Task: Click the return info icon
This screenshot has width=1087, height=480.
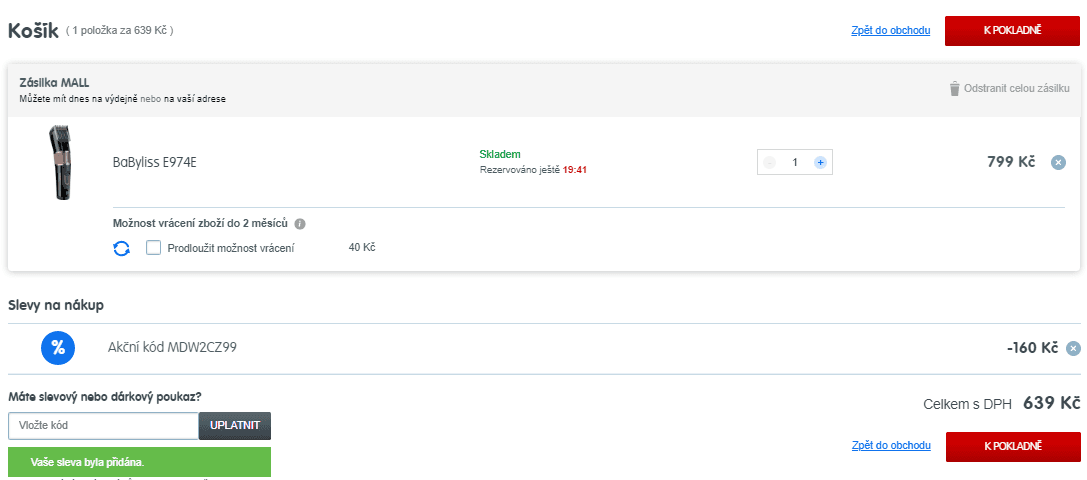Action: coord(299,224)
